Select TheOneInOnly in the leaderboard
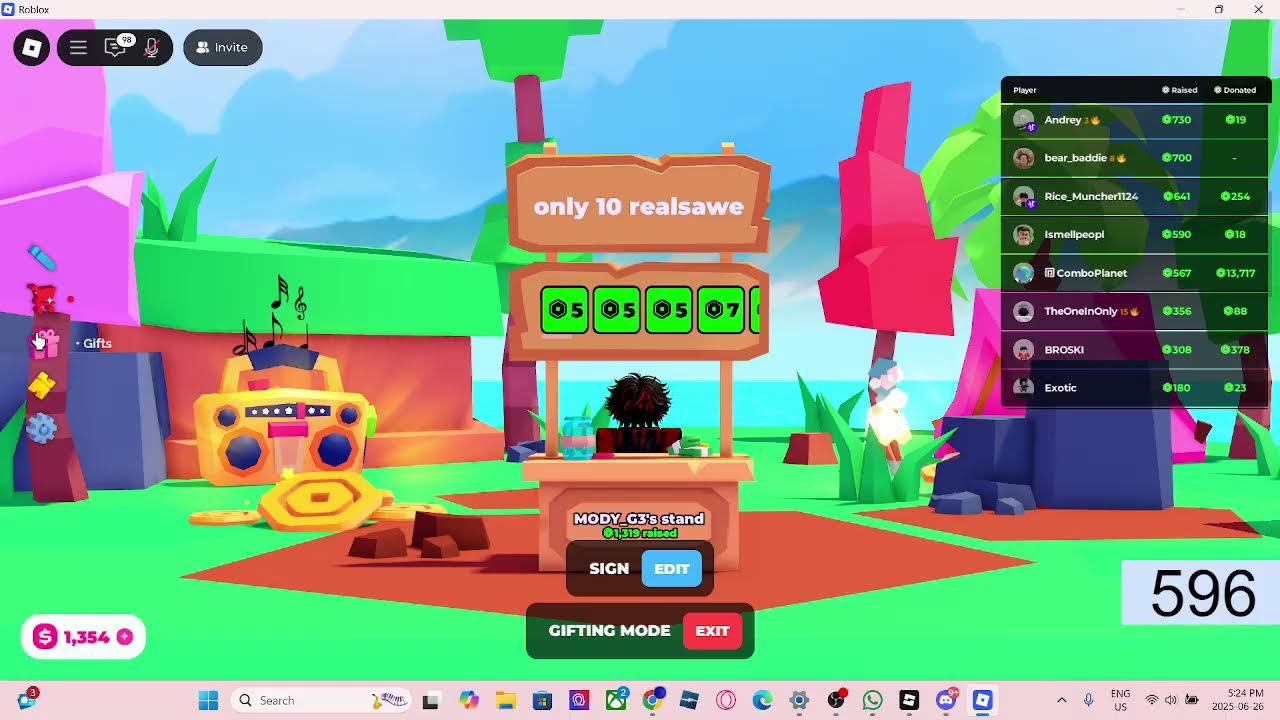The width and height of the screenshot is (1280, 720). click(1135, 311)
